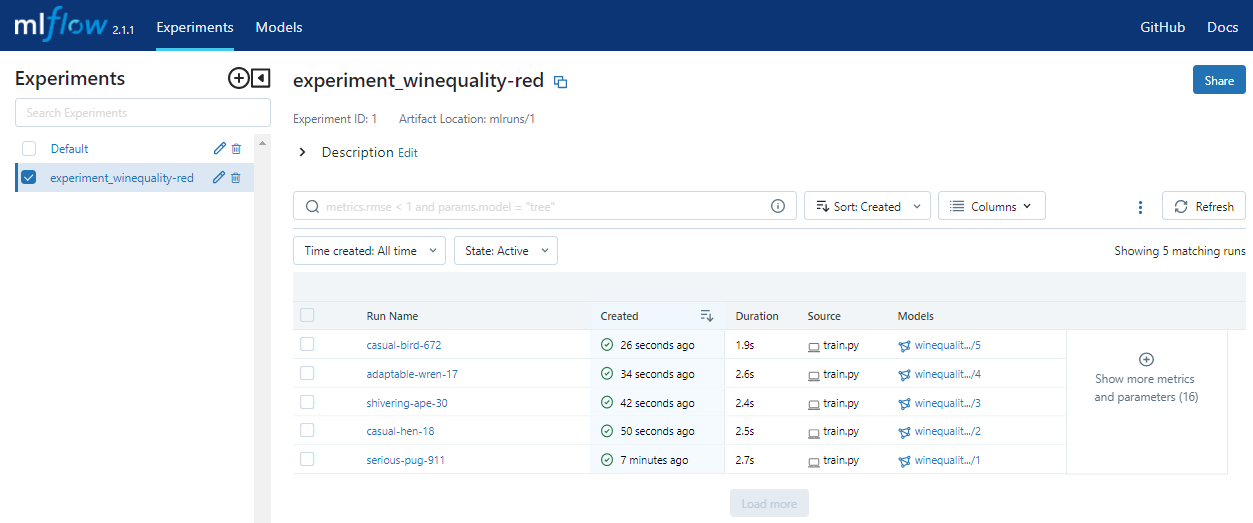Click the status check icon for casual-hen-18
This screenshot has height=523, width=1253.
click(x=607, y=431)
